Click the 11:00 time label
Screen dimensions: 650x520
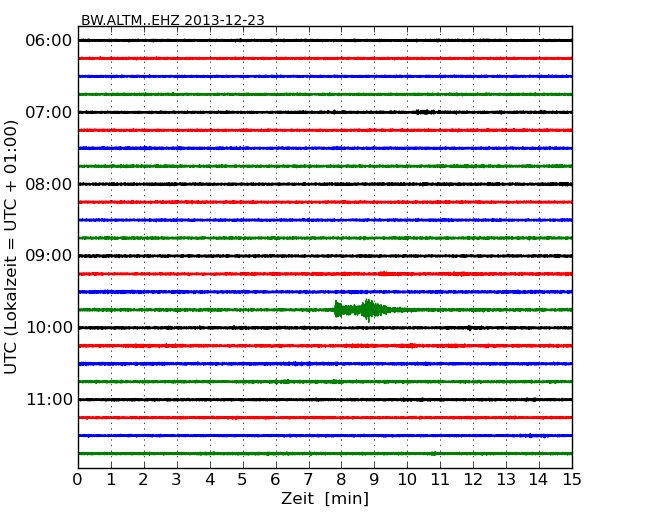coord(49,400)
